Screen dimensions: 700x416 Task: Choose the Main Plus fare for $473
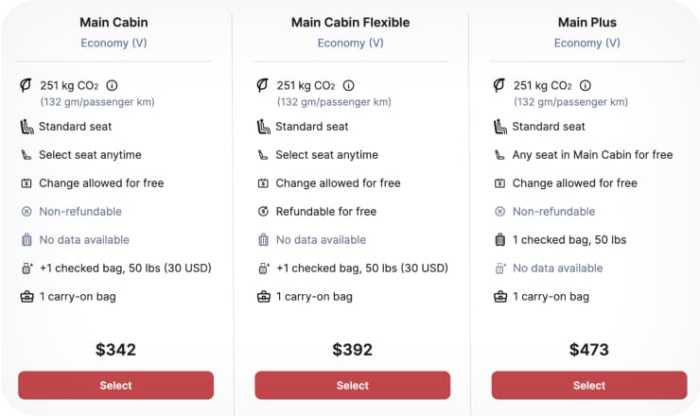click(589, 385)
